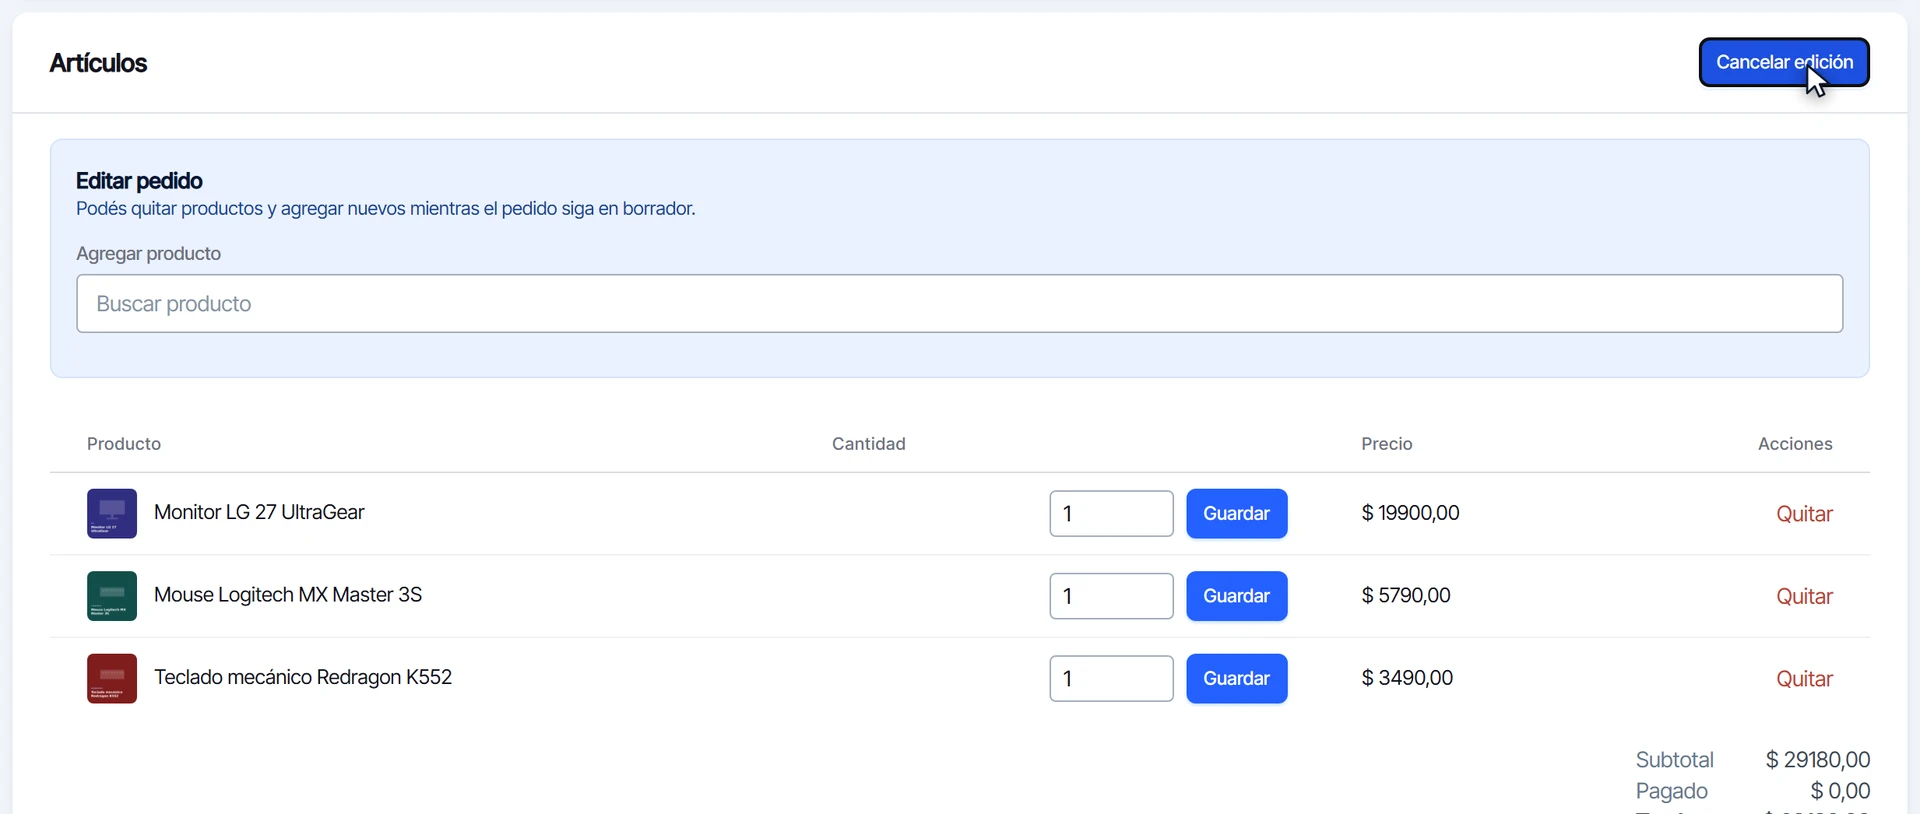The width and height of the screenshot is (1920, 814).
Task: Remove Monitor LG 27 UltraGear with Quitar
Action: pyautogui.click(x=1804, y=514)
